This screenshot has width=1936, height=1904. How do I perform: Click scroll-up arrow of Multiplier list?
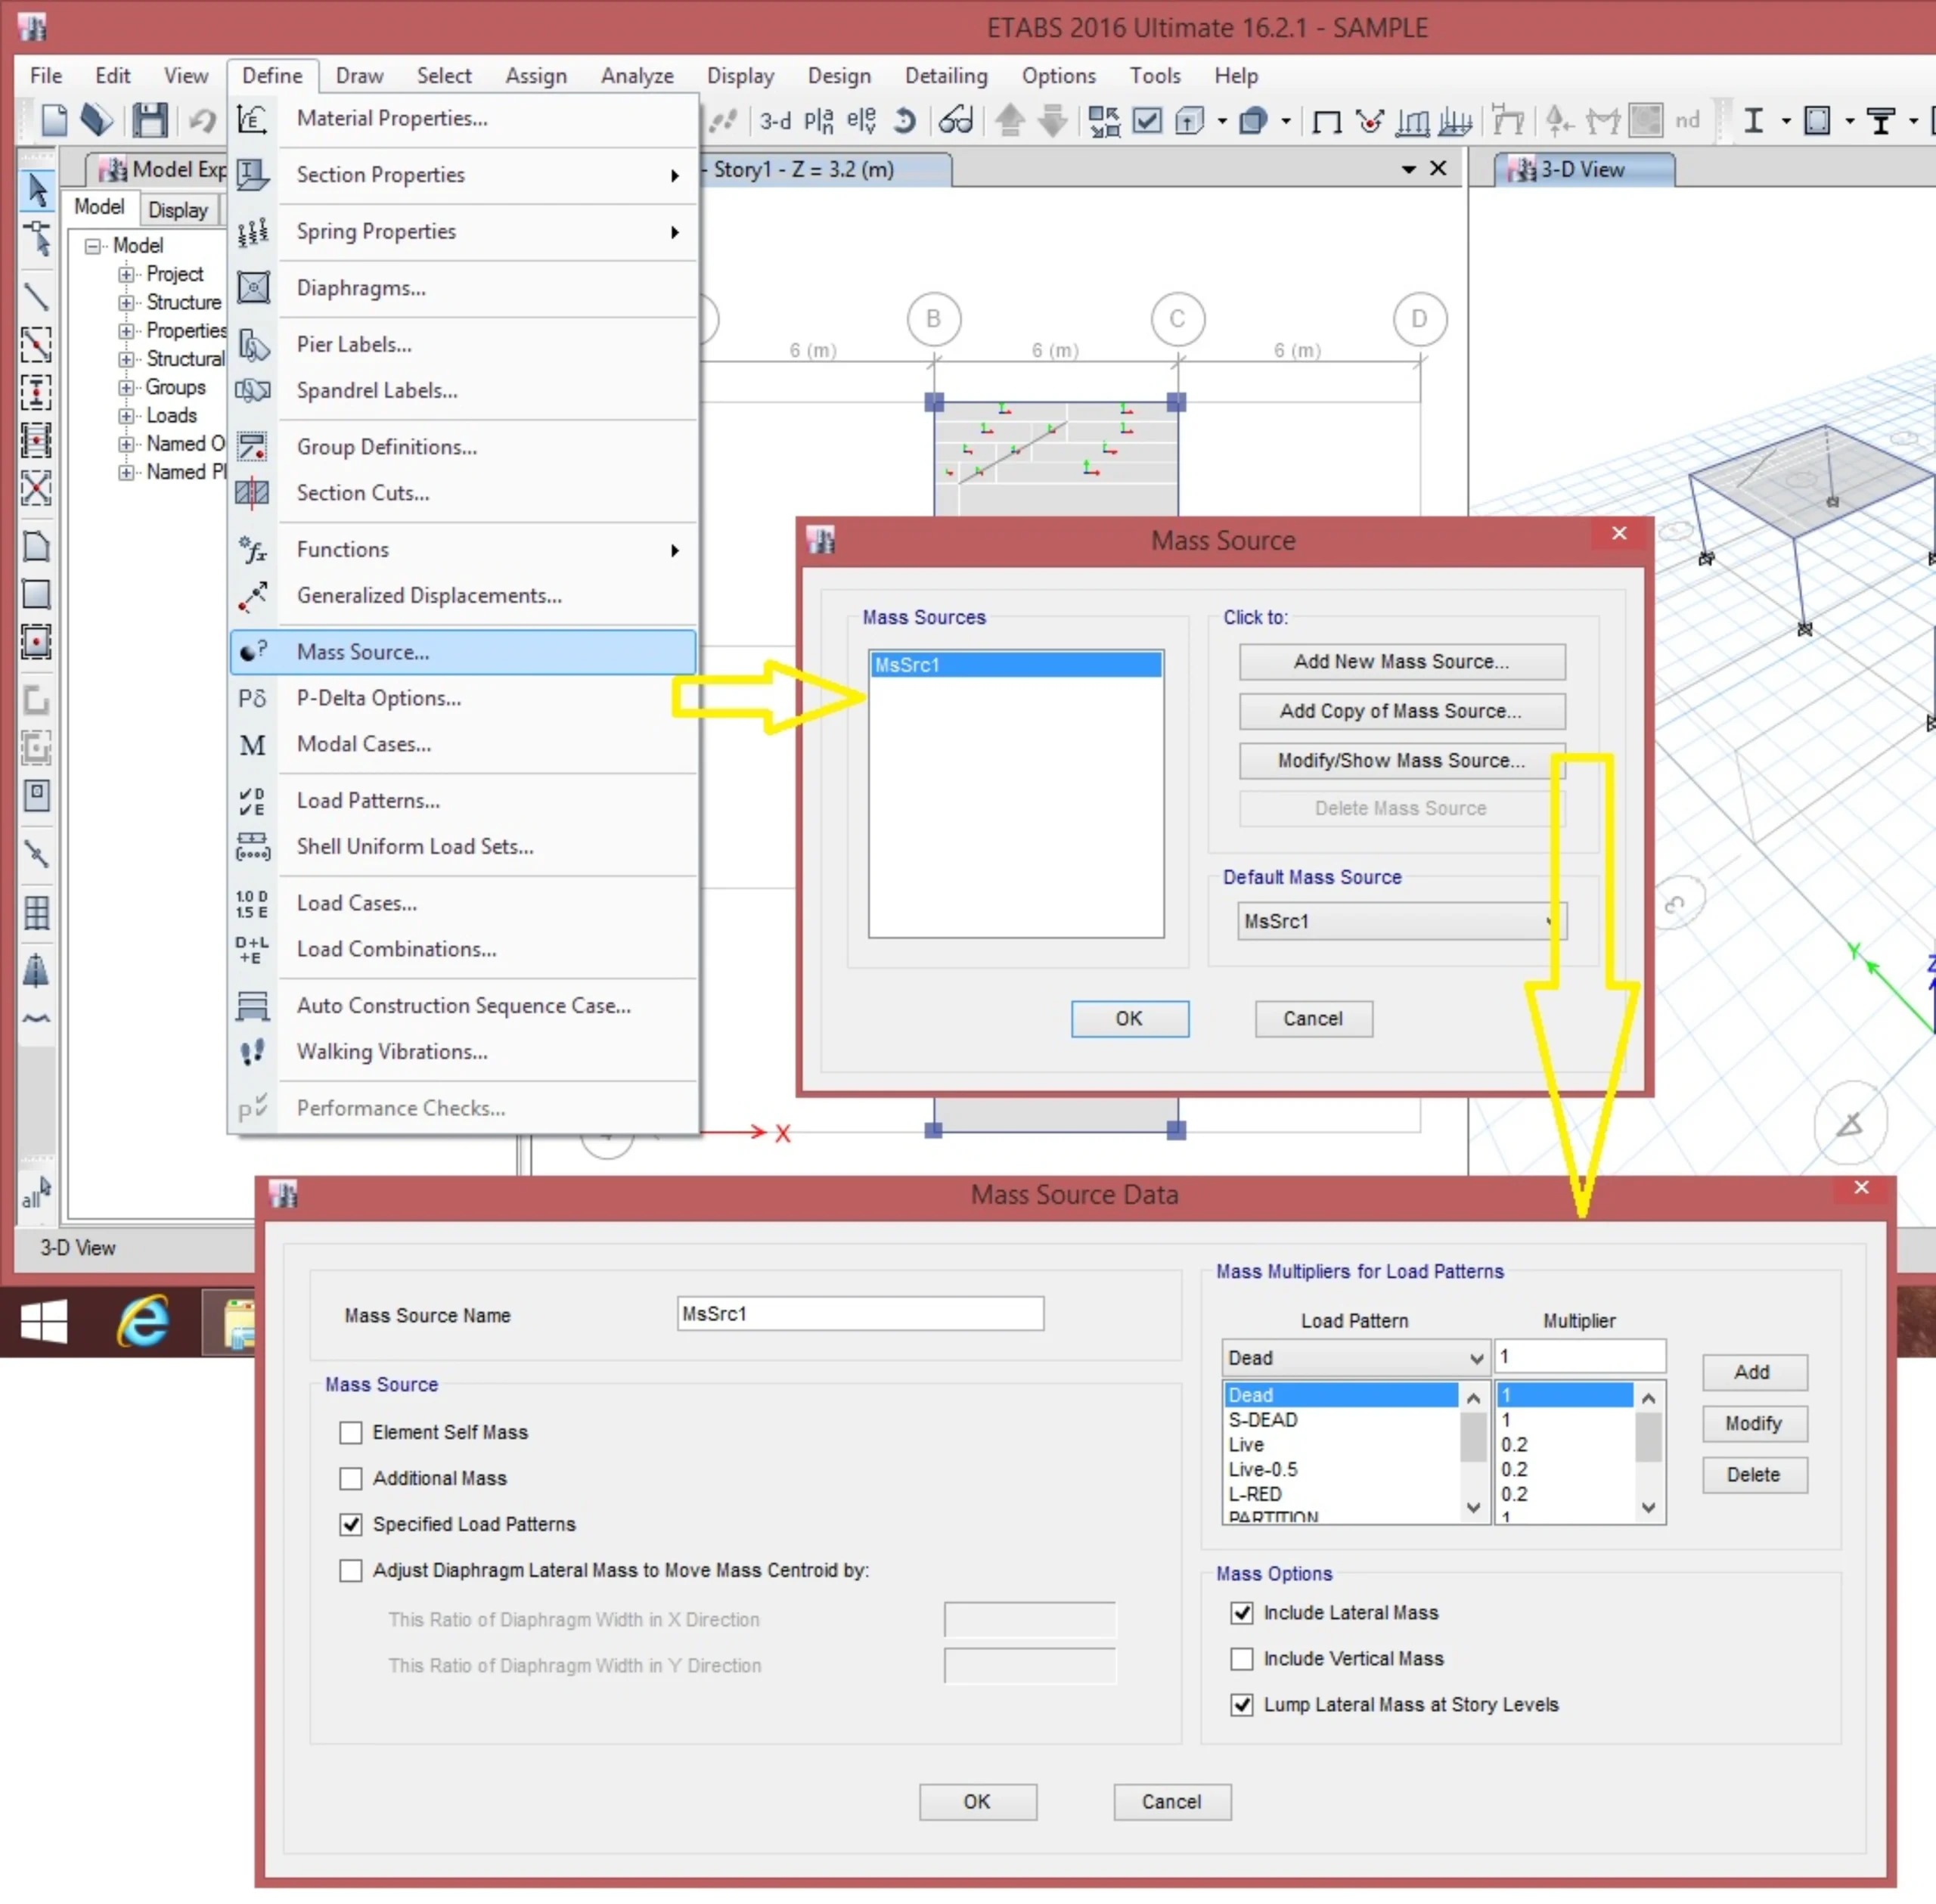point(1649,1397)
